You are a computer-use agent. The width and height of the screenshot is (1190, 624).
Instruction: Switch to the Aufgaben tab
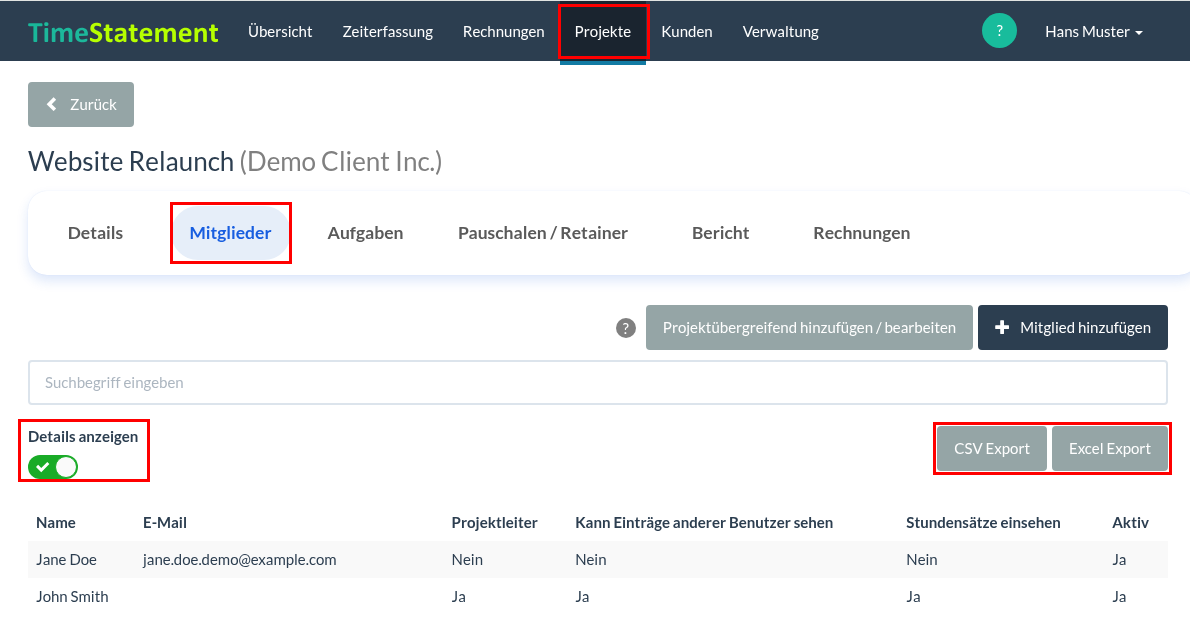[x=365, y=233]
